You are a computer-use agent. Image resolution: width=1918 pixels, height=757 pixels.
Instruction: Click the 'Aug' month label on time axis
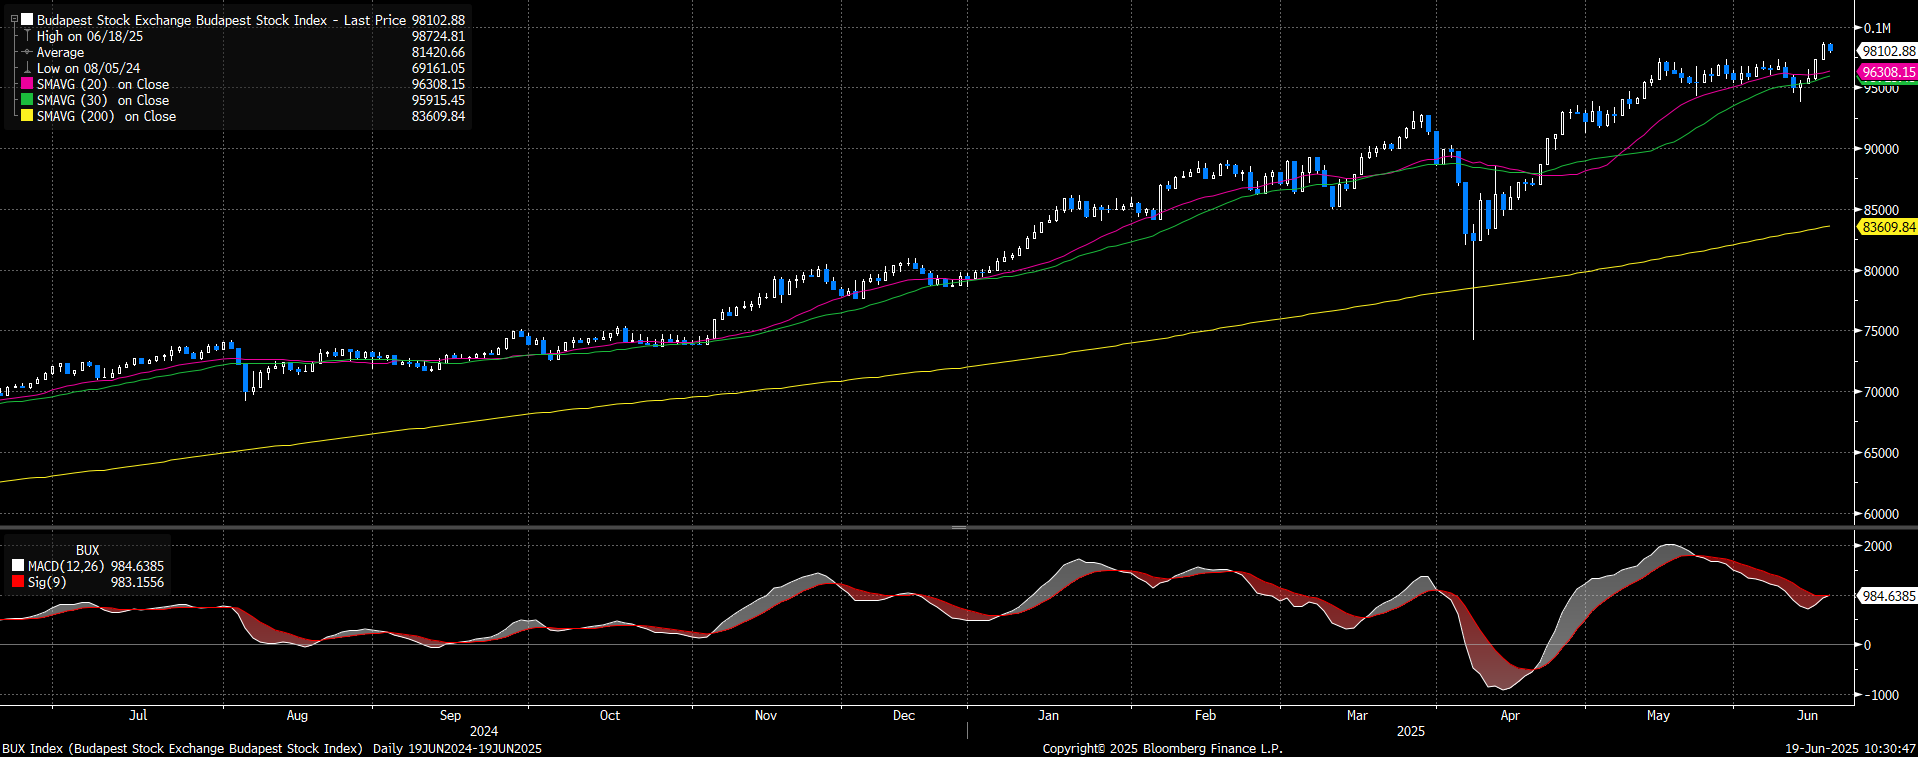pos(297,715)
